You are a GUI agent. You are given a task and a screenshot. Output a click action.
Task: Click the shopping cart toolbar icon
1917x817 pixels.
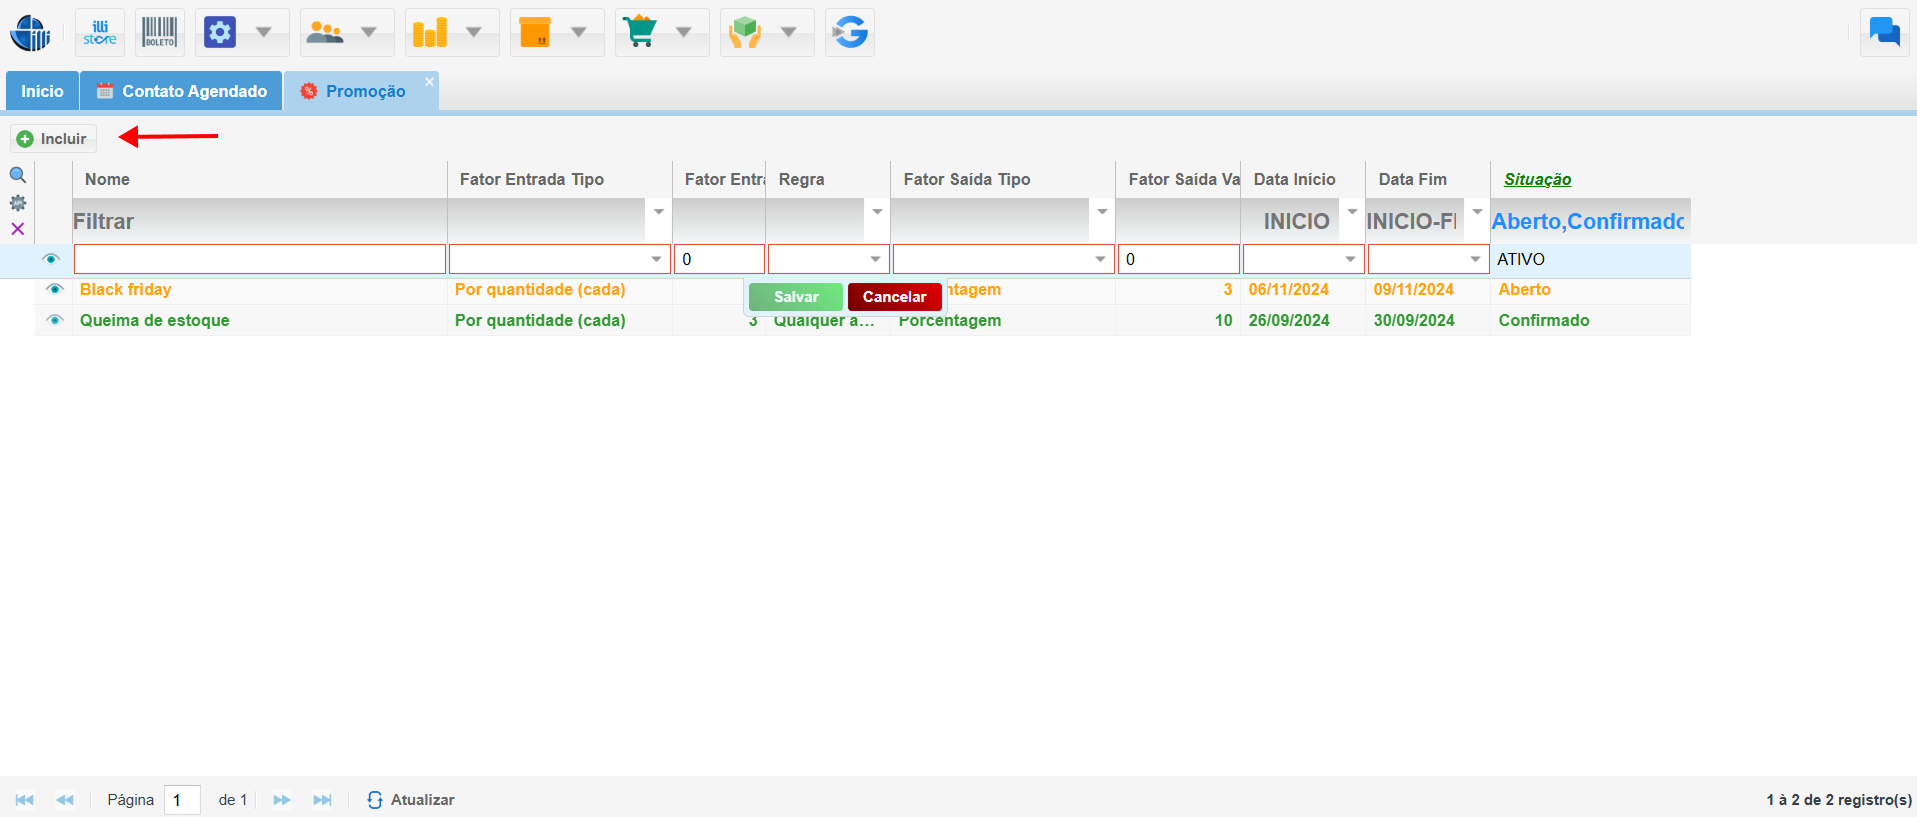640,33
